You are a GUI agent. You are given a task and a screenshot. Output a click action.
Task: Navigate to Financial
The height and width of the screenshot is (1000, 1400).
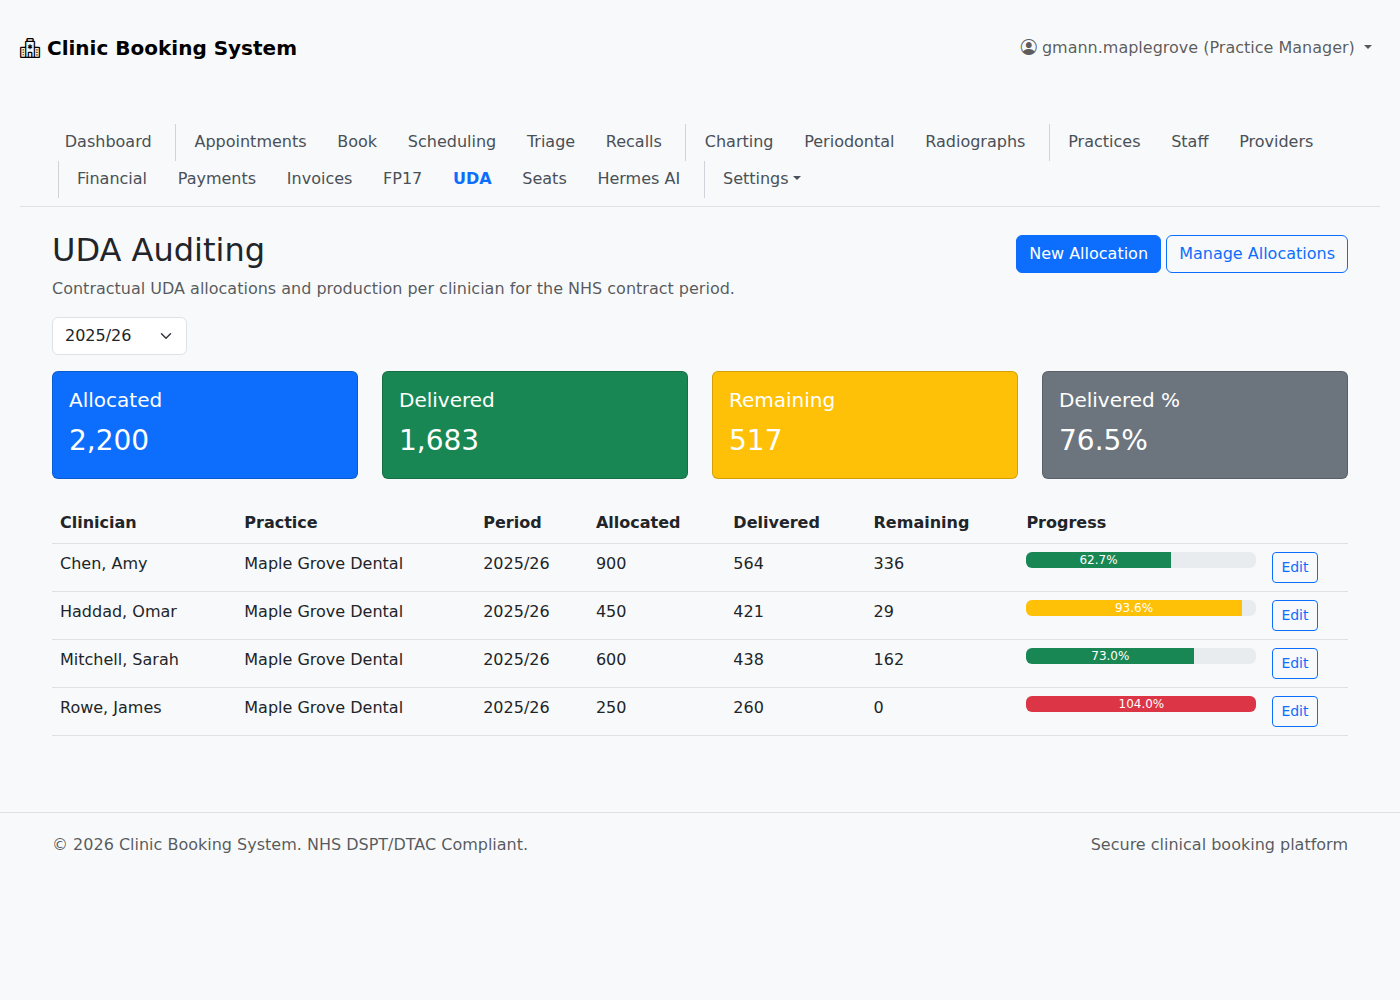(111, 178)
